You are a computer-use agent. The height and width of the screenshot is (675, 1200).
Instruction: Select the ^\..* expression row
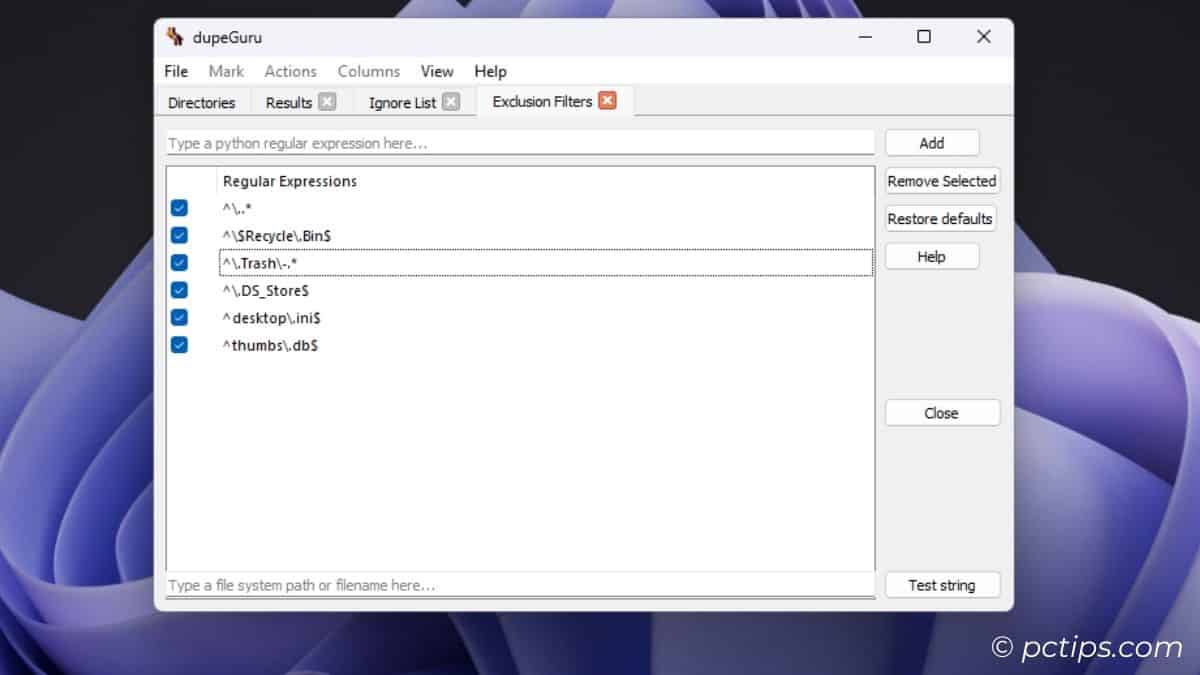click(x=546, y=208)
